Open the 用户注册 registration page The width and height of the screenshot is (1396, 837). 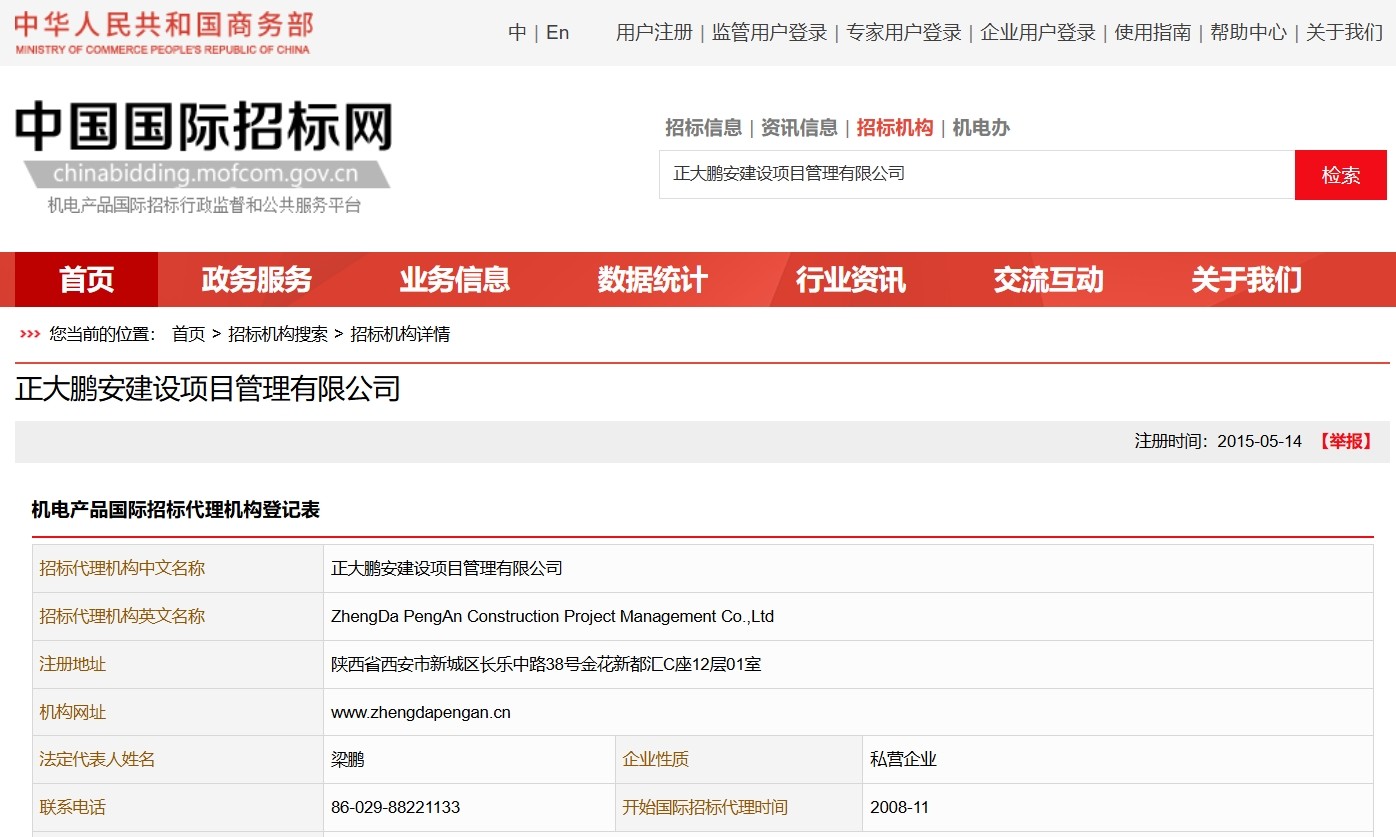point(652,32)
